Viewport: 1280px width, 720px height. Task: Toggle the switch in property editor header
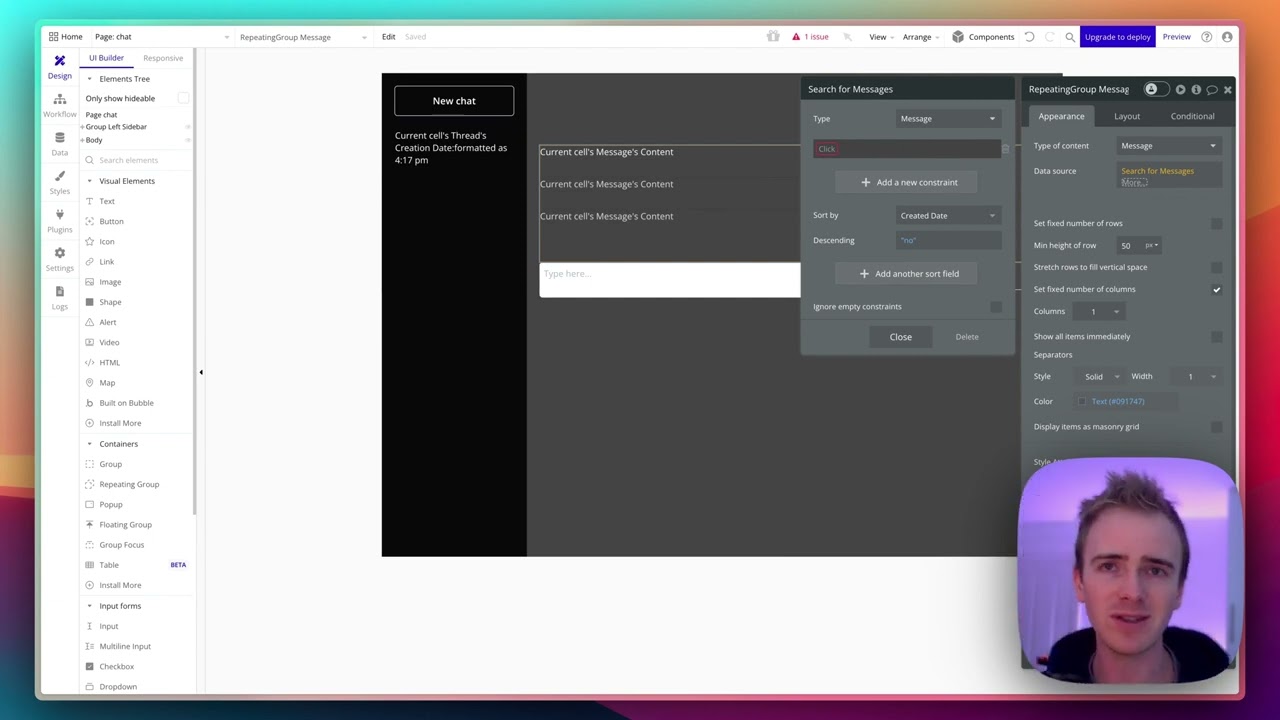tap(1155, 90)
